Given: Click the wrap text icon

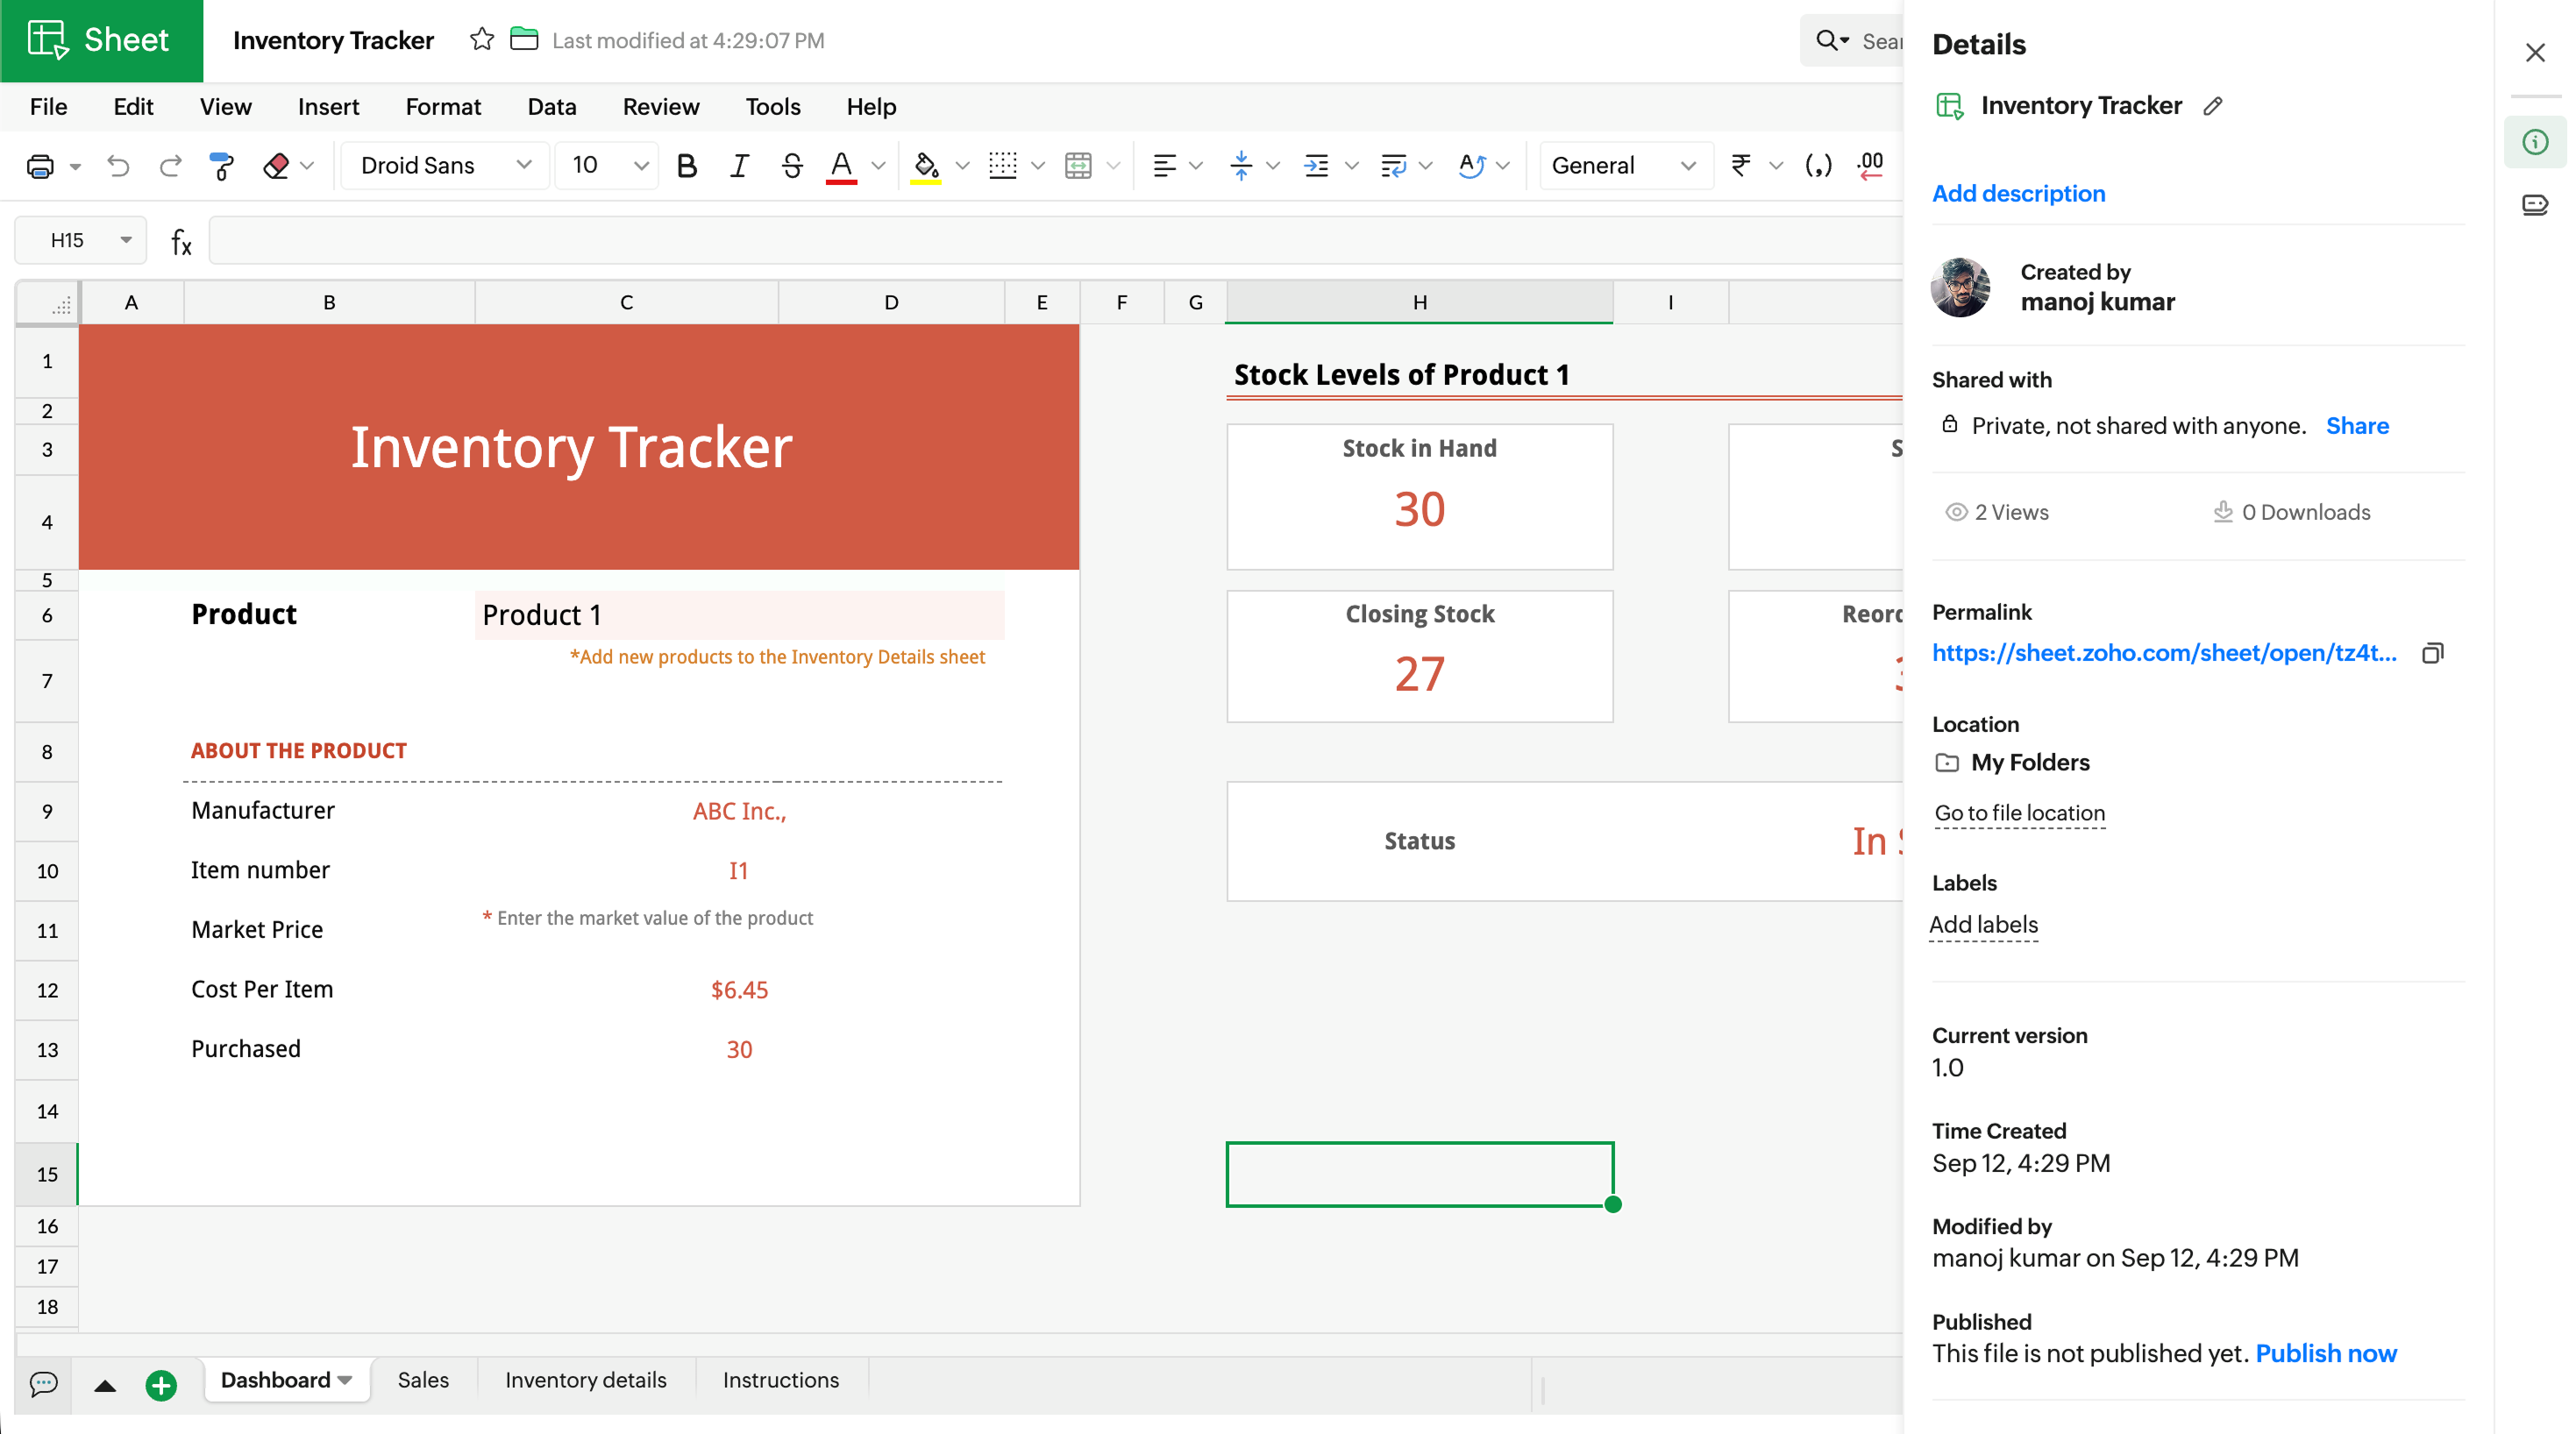Looking at the screenshot, I should (1393, 166).
